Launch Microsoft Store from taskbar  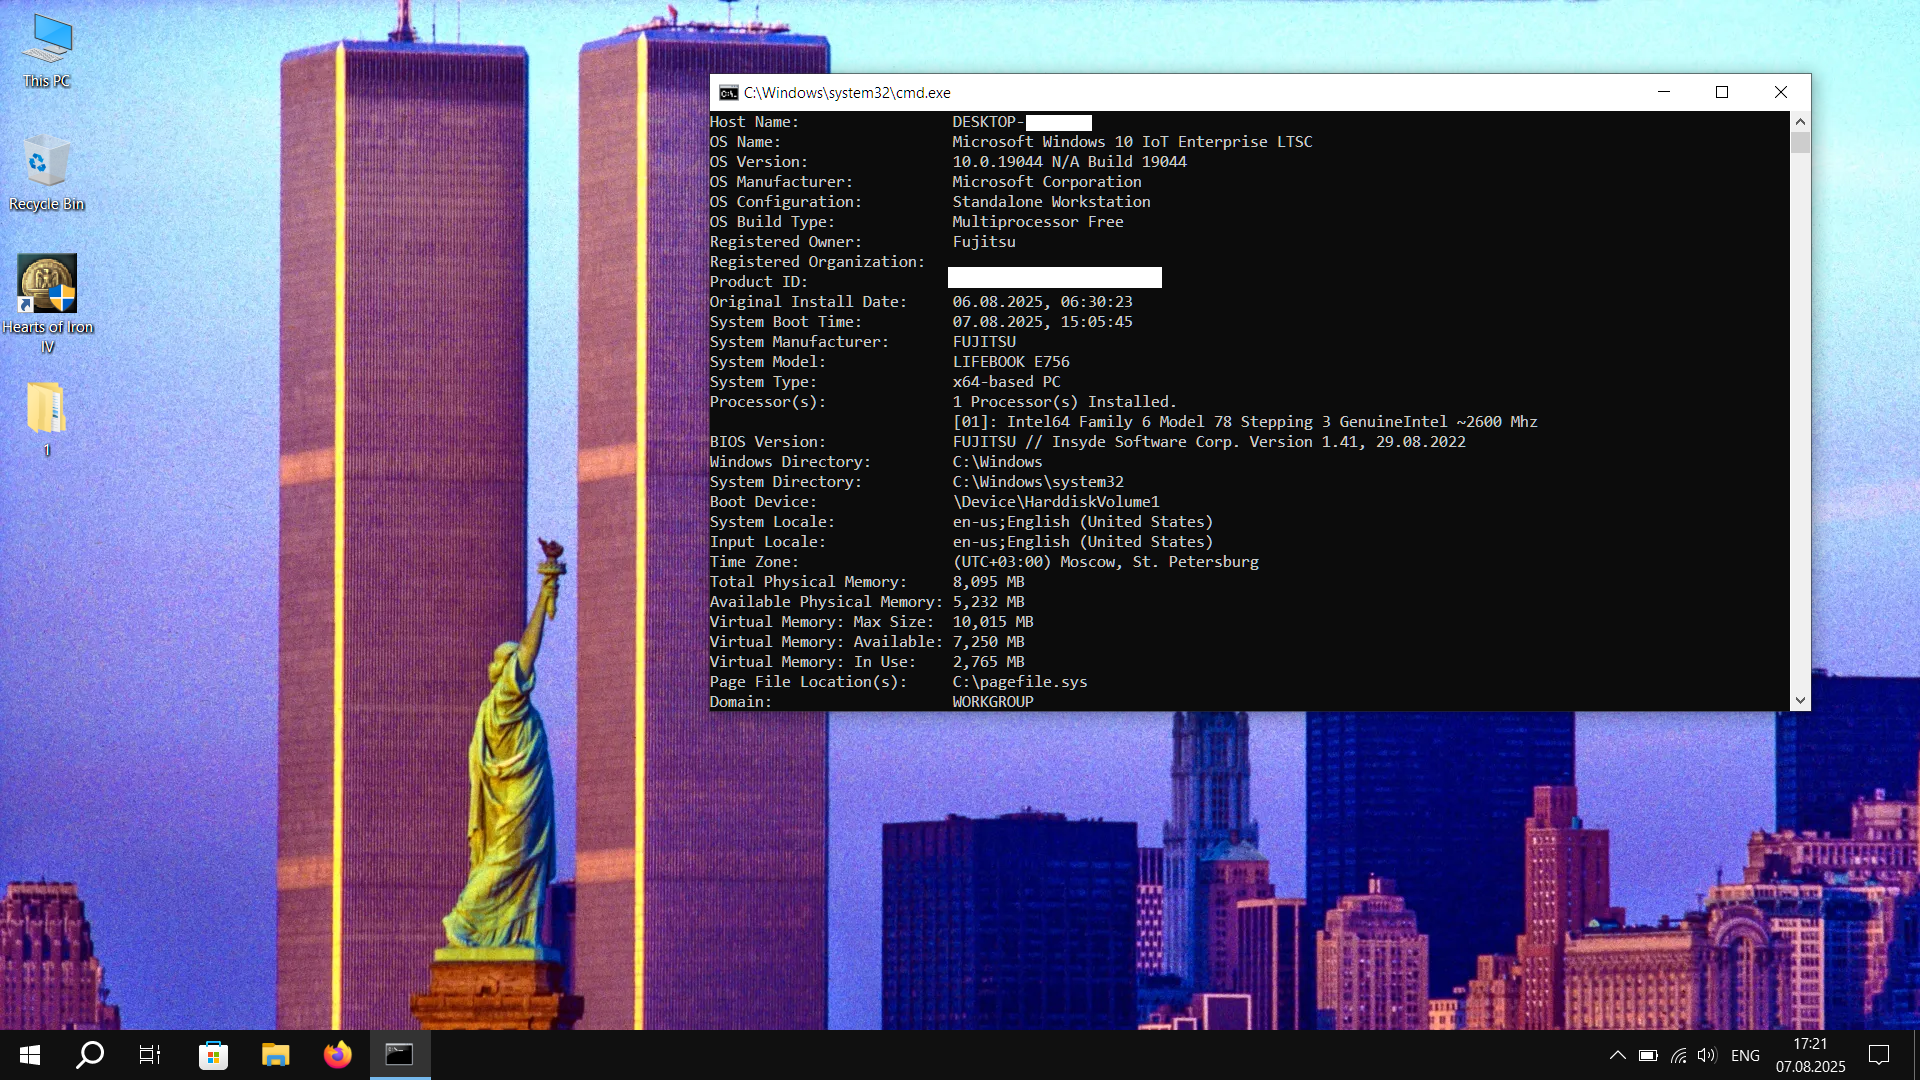click(x=213, y=1055)
